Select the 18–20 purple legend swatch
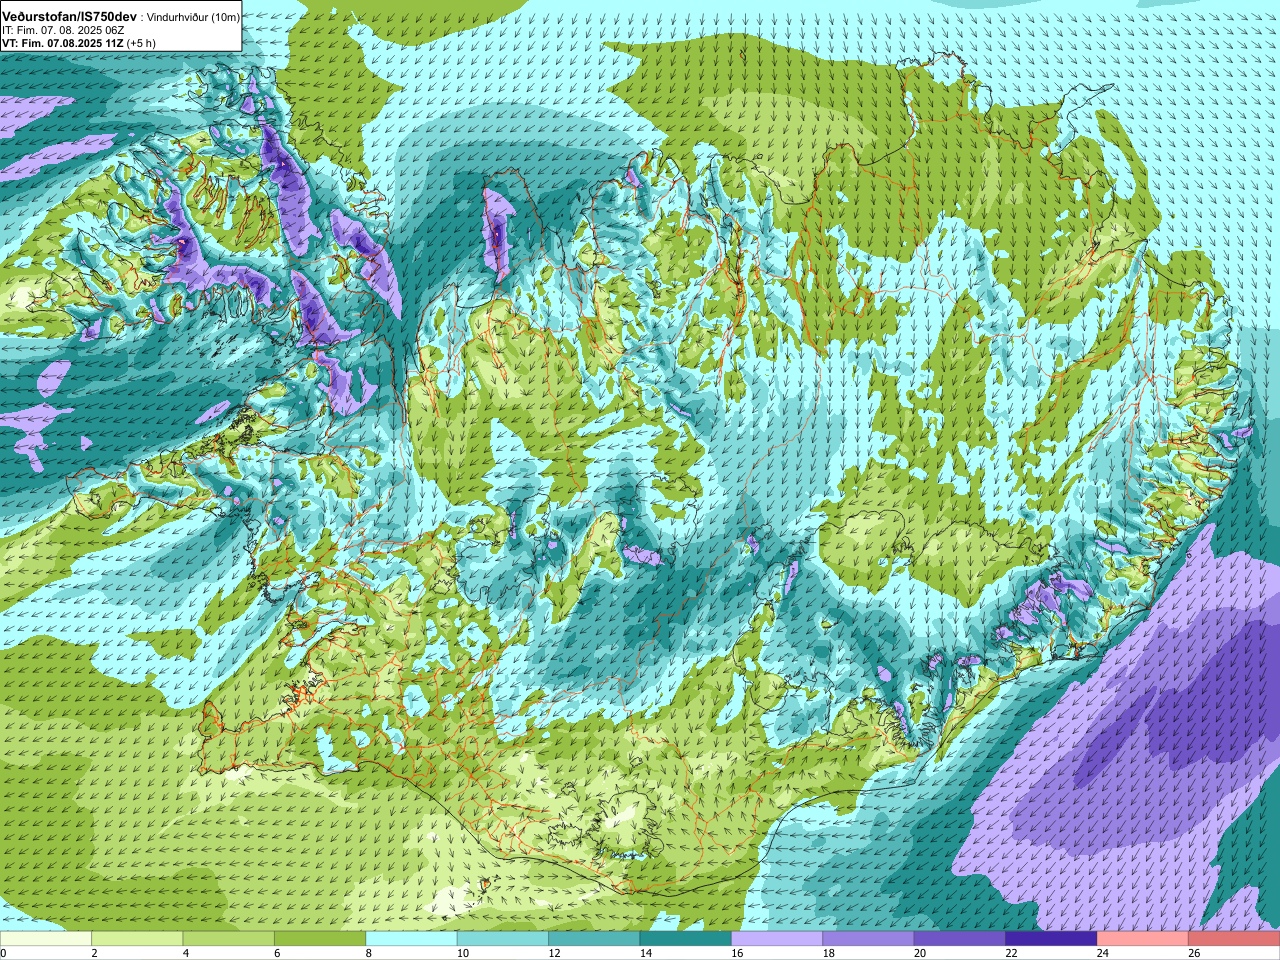This screenshot has height=960, width=1280. click(x=868, y=939)
